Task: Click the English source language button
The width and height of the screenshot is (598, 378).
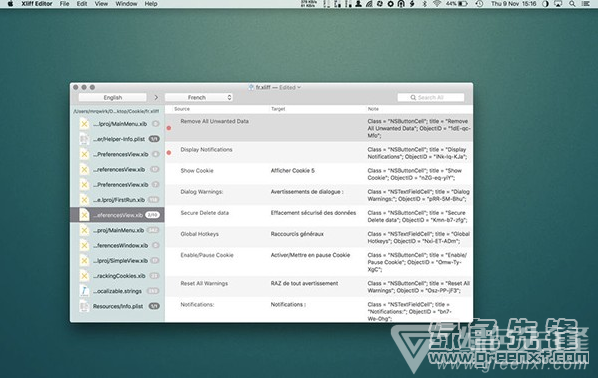Action: point(113,98)
